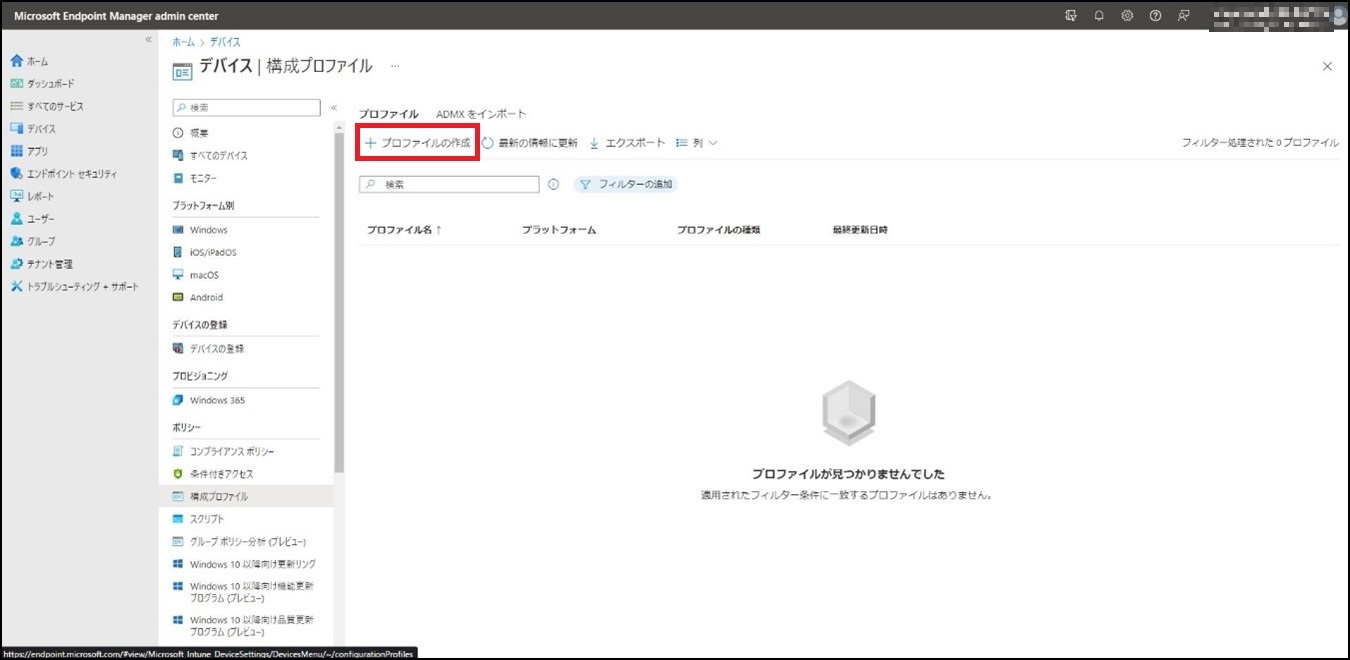Click the ホーム breadcrumb link
Screen dimensions: 1350x660
click(183, 42)
